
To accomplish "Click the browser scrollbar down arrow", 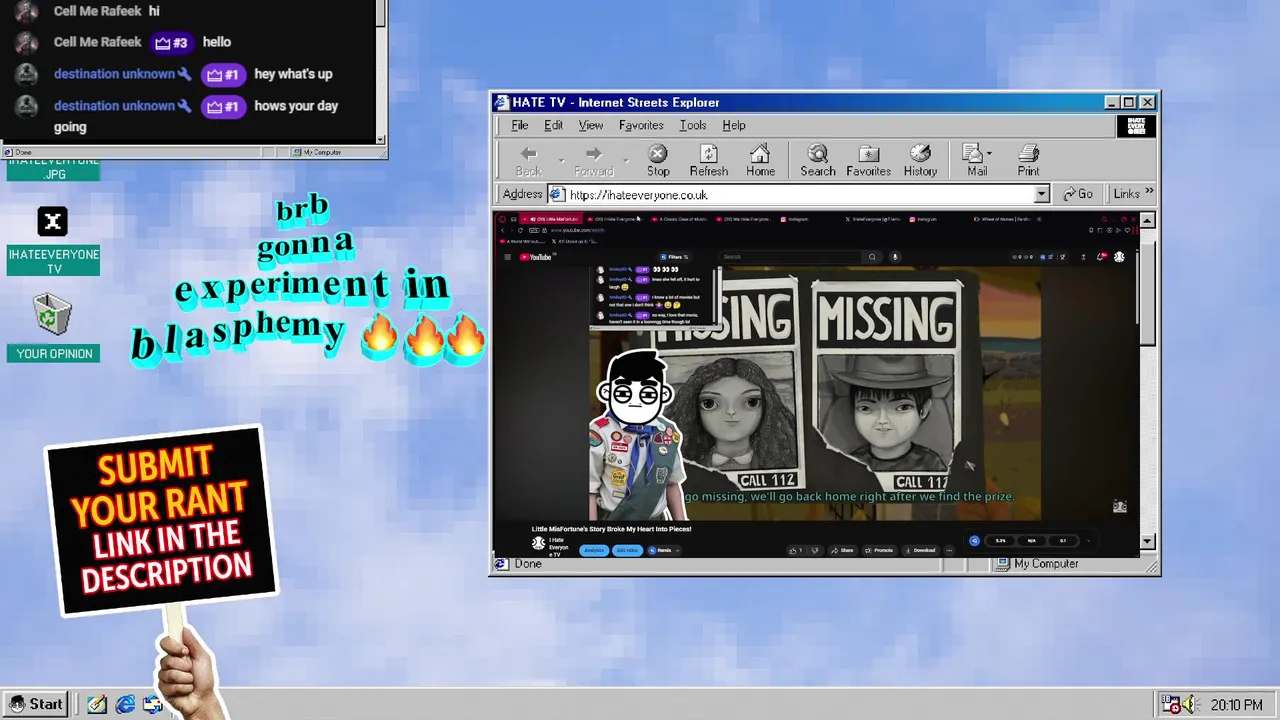I will pos(1147,541).
